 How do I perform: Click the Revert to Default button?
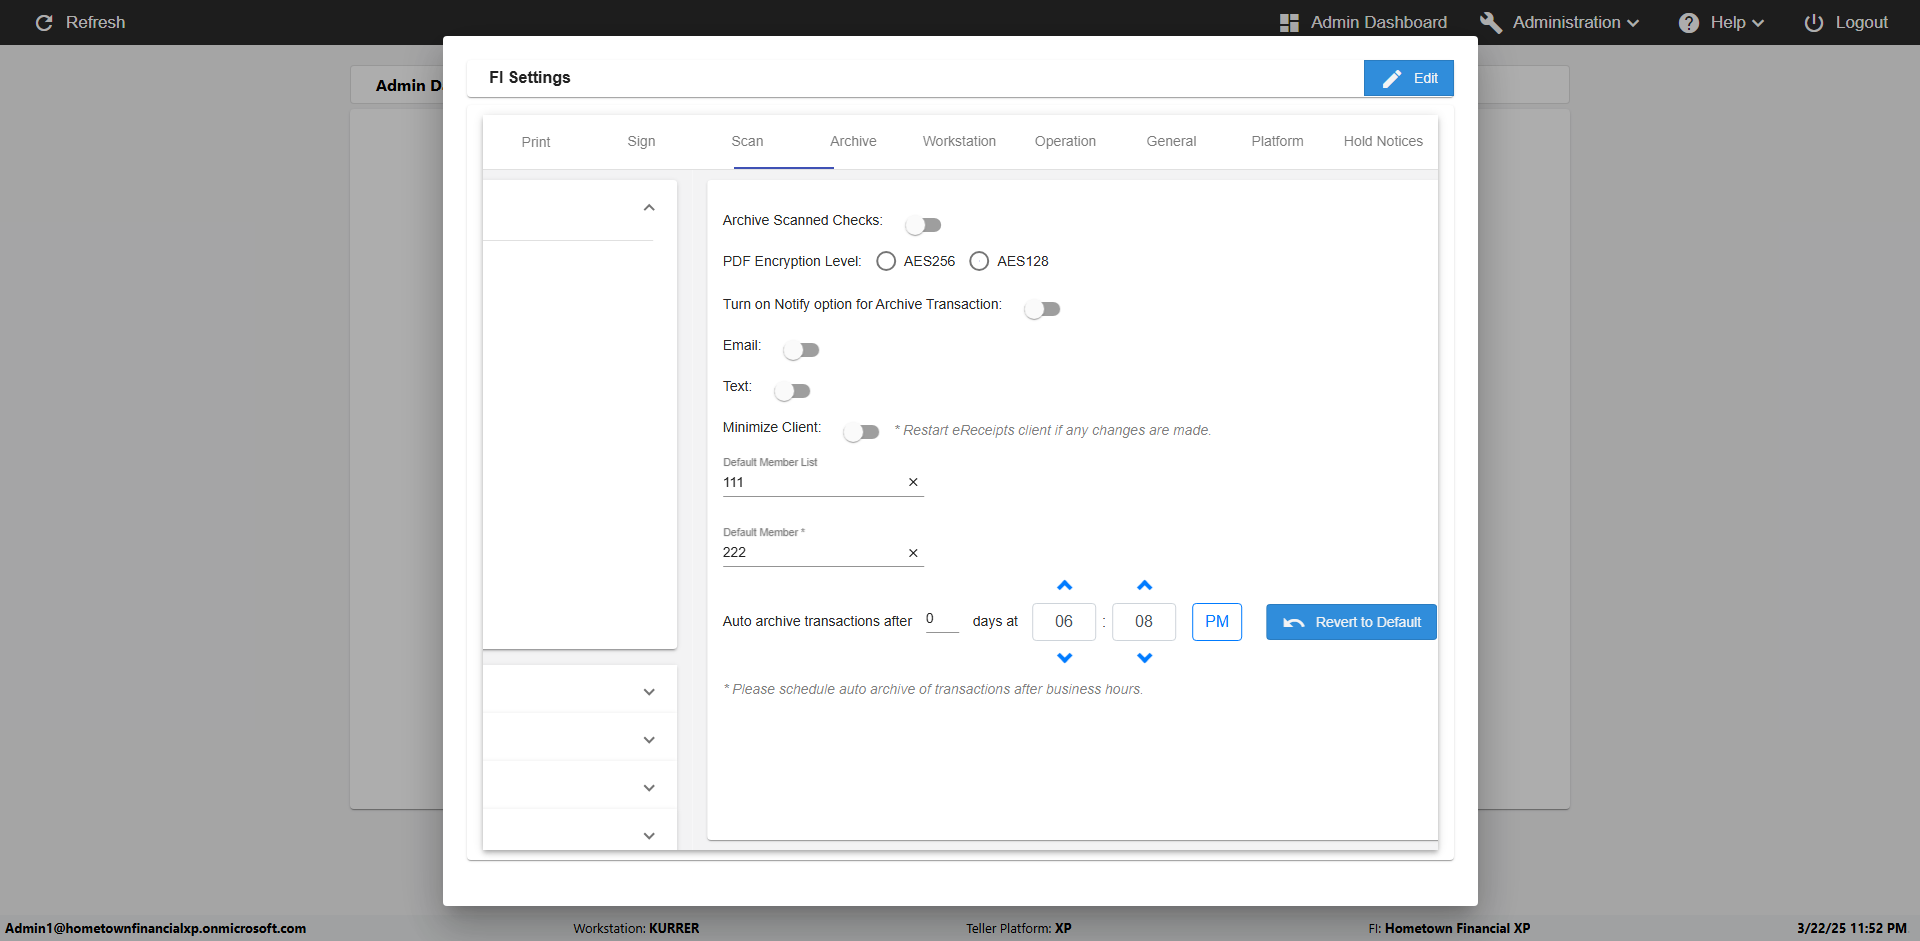(x=1351, y=622)
